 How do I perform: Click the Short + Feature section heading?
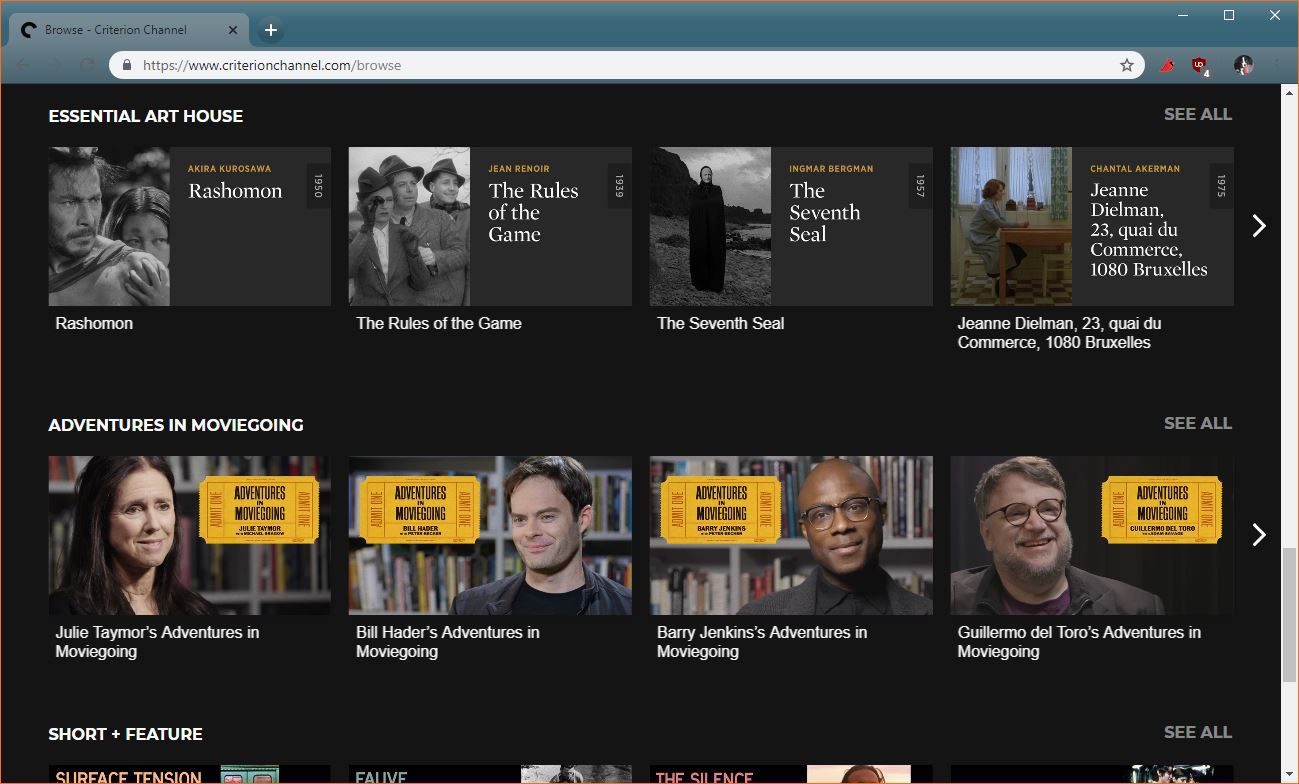[x=126, y=734]
